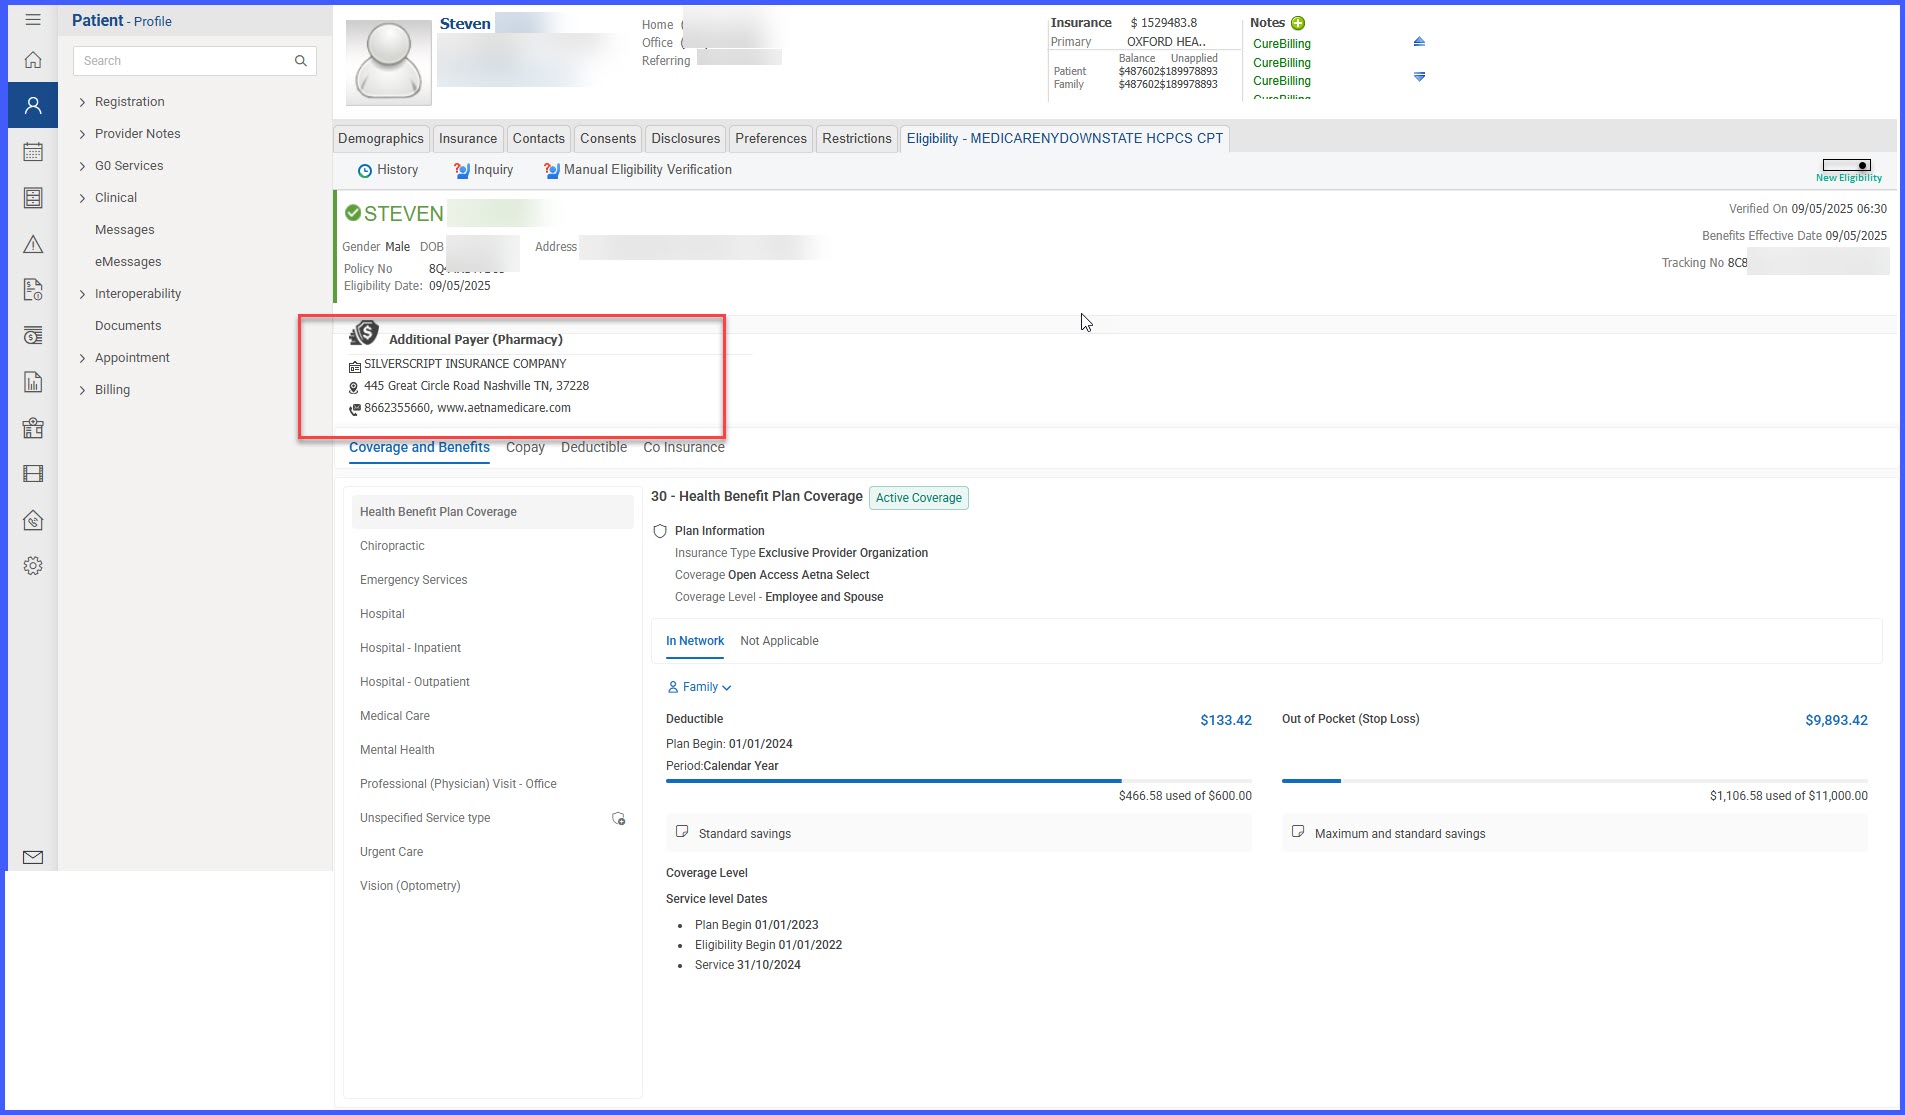Open the hospital building sidebar icon
The image size is (1905, 1115).
click(x=33, y=428)
